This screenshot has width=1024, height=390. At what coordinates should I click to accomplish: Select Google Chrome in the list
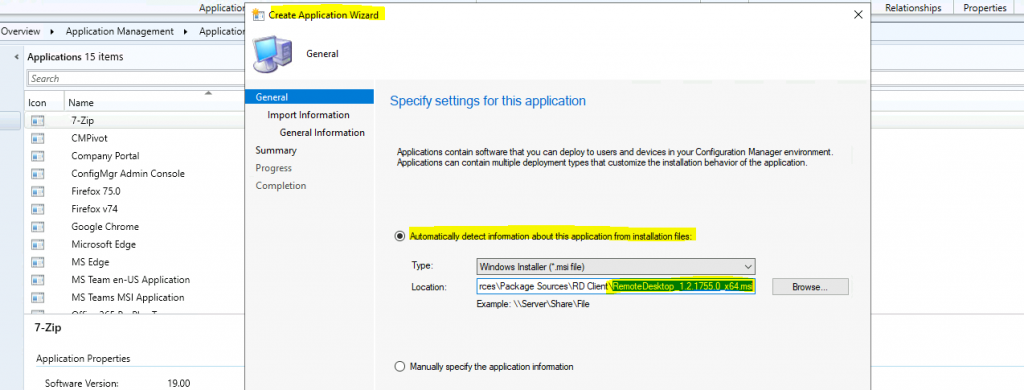pos(105,227)
